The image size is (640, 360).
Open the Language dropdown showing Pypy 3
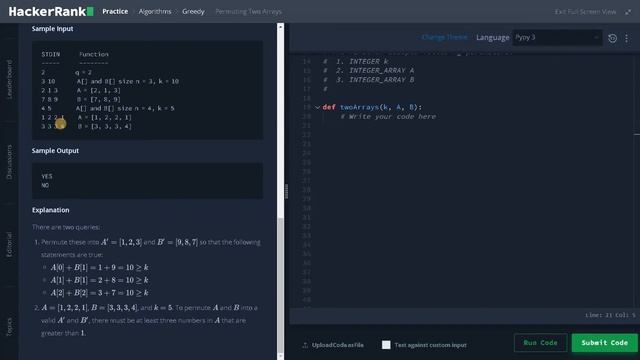[557, 38]
